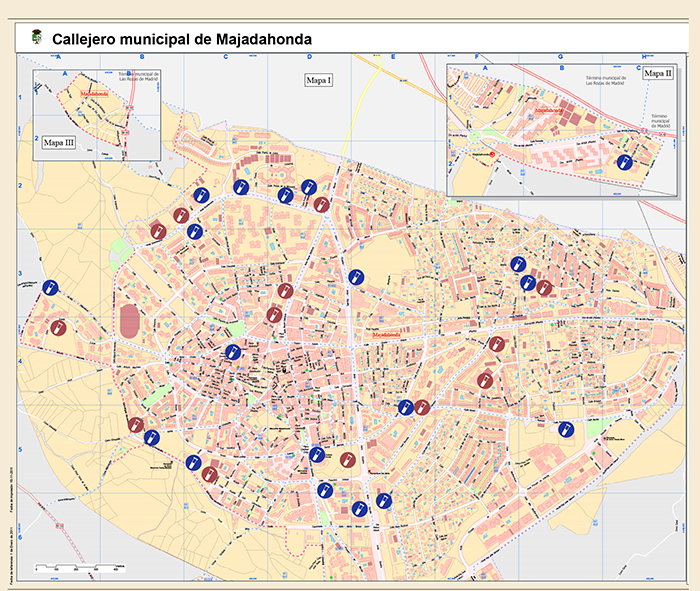Open the Mapa III inset map thumbnail
The height and width of the screenshot is (591, 700).
97,115
